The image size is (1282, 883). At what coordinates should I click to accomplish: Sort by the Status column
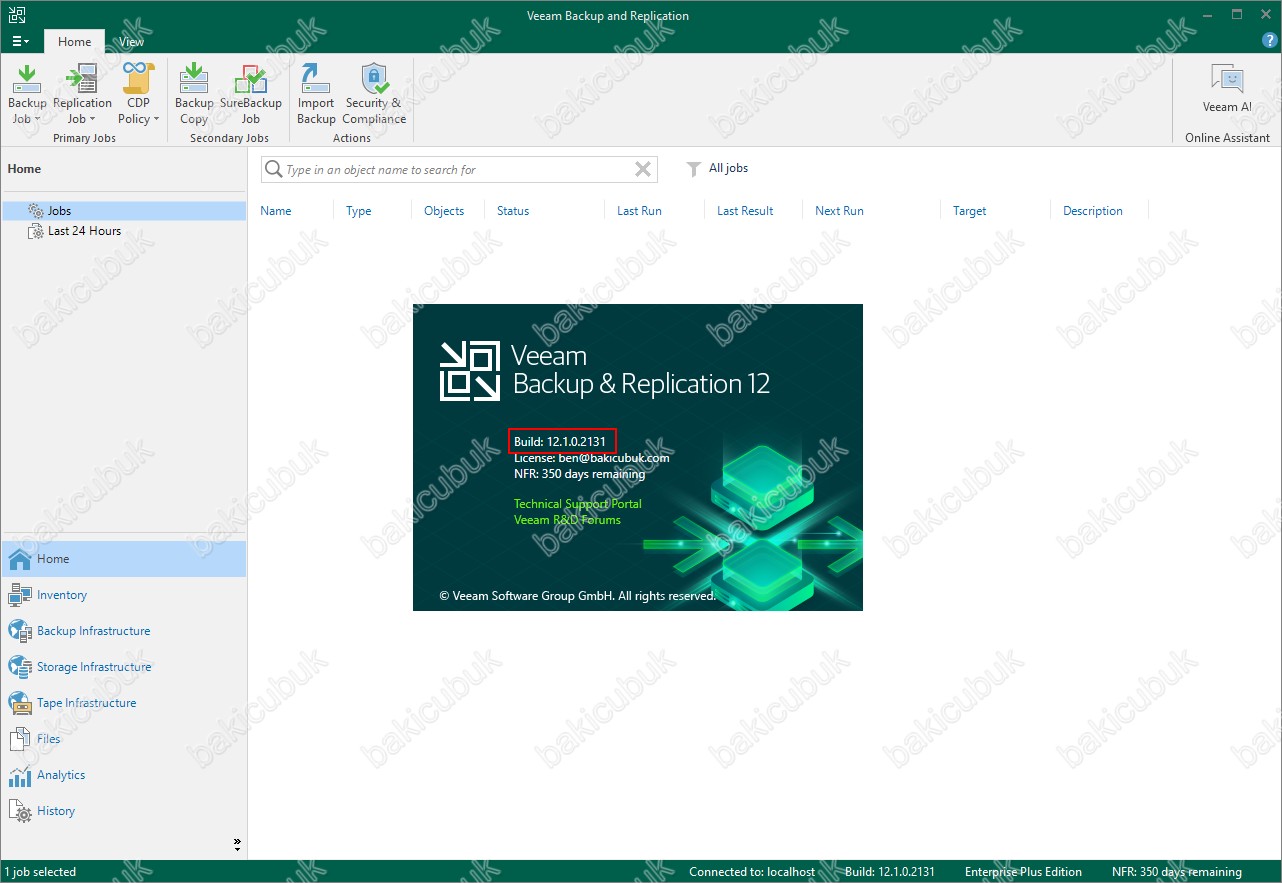click(x=513, y=211)
